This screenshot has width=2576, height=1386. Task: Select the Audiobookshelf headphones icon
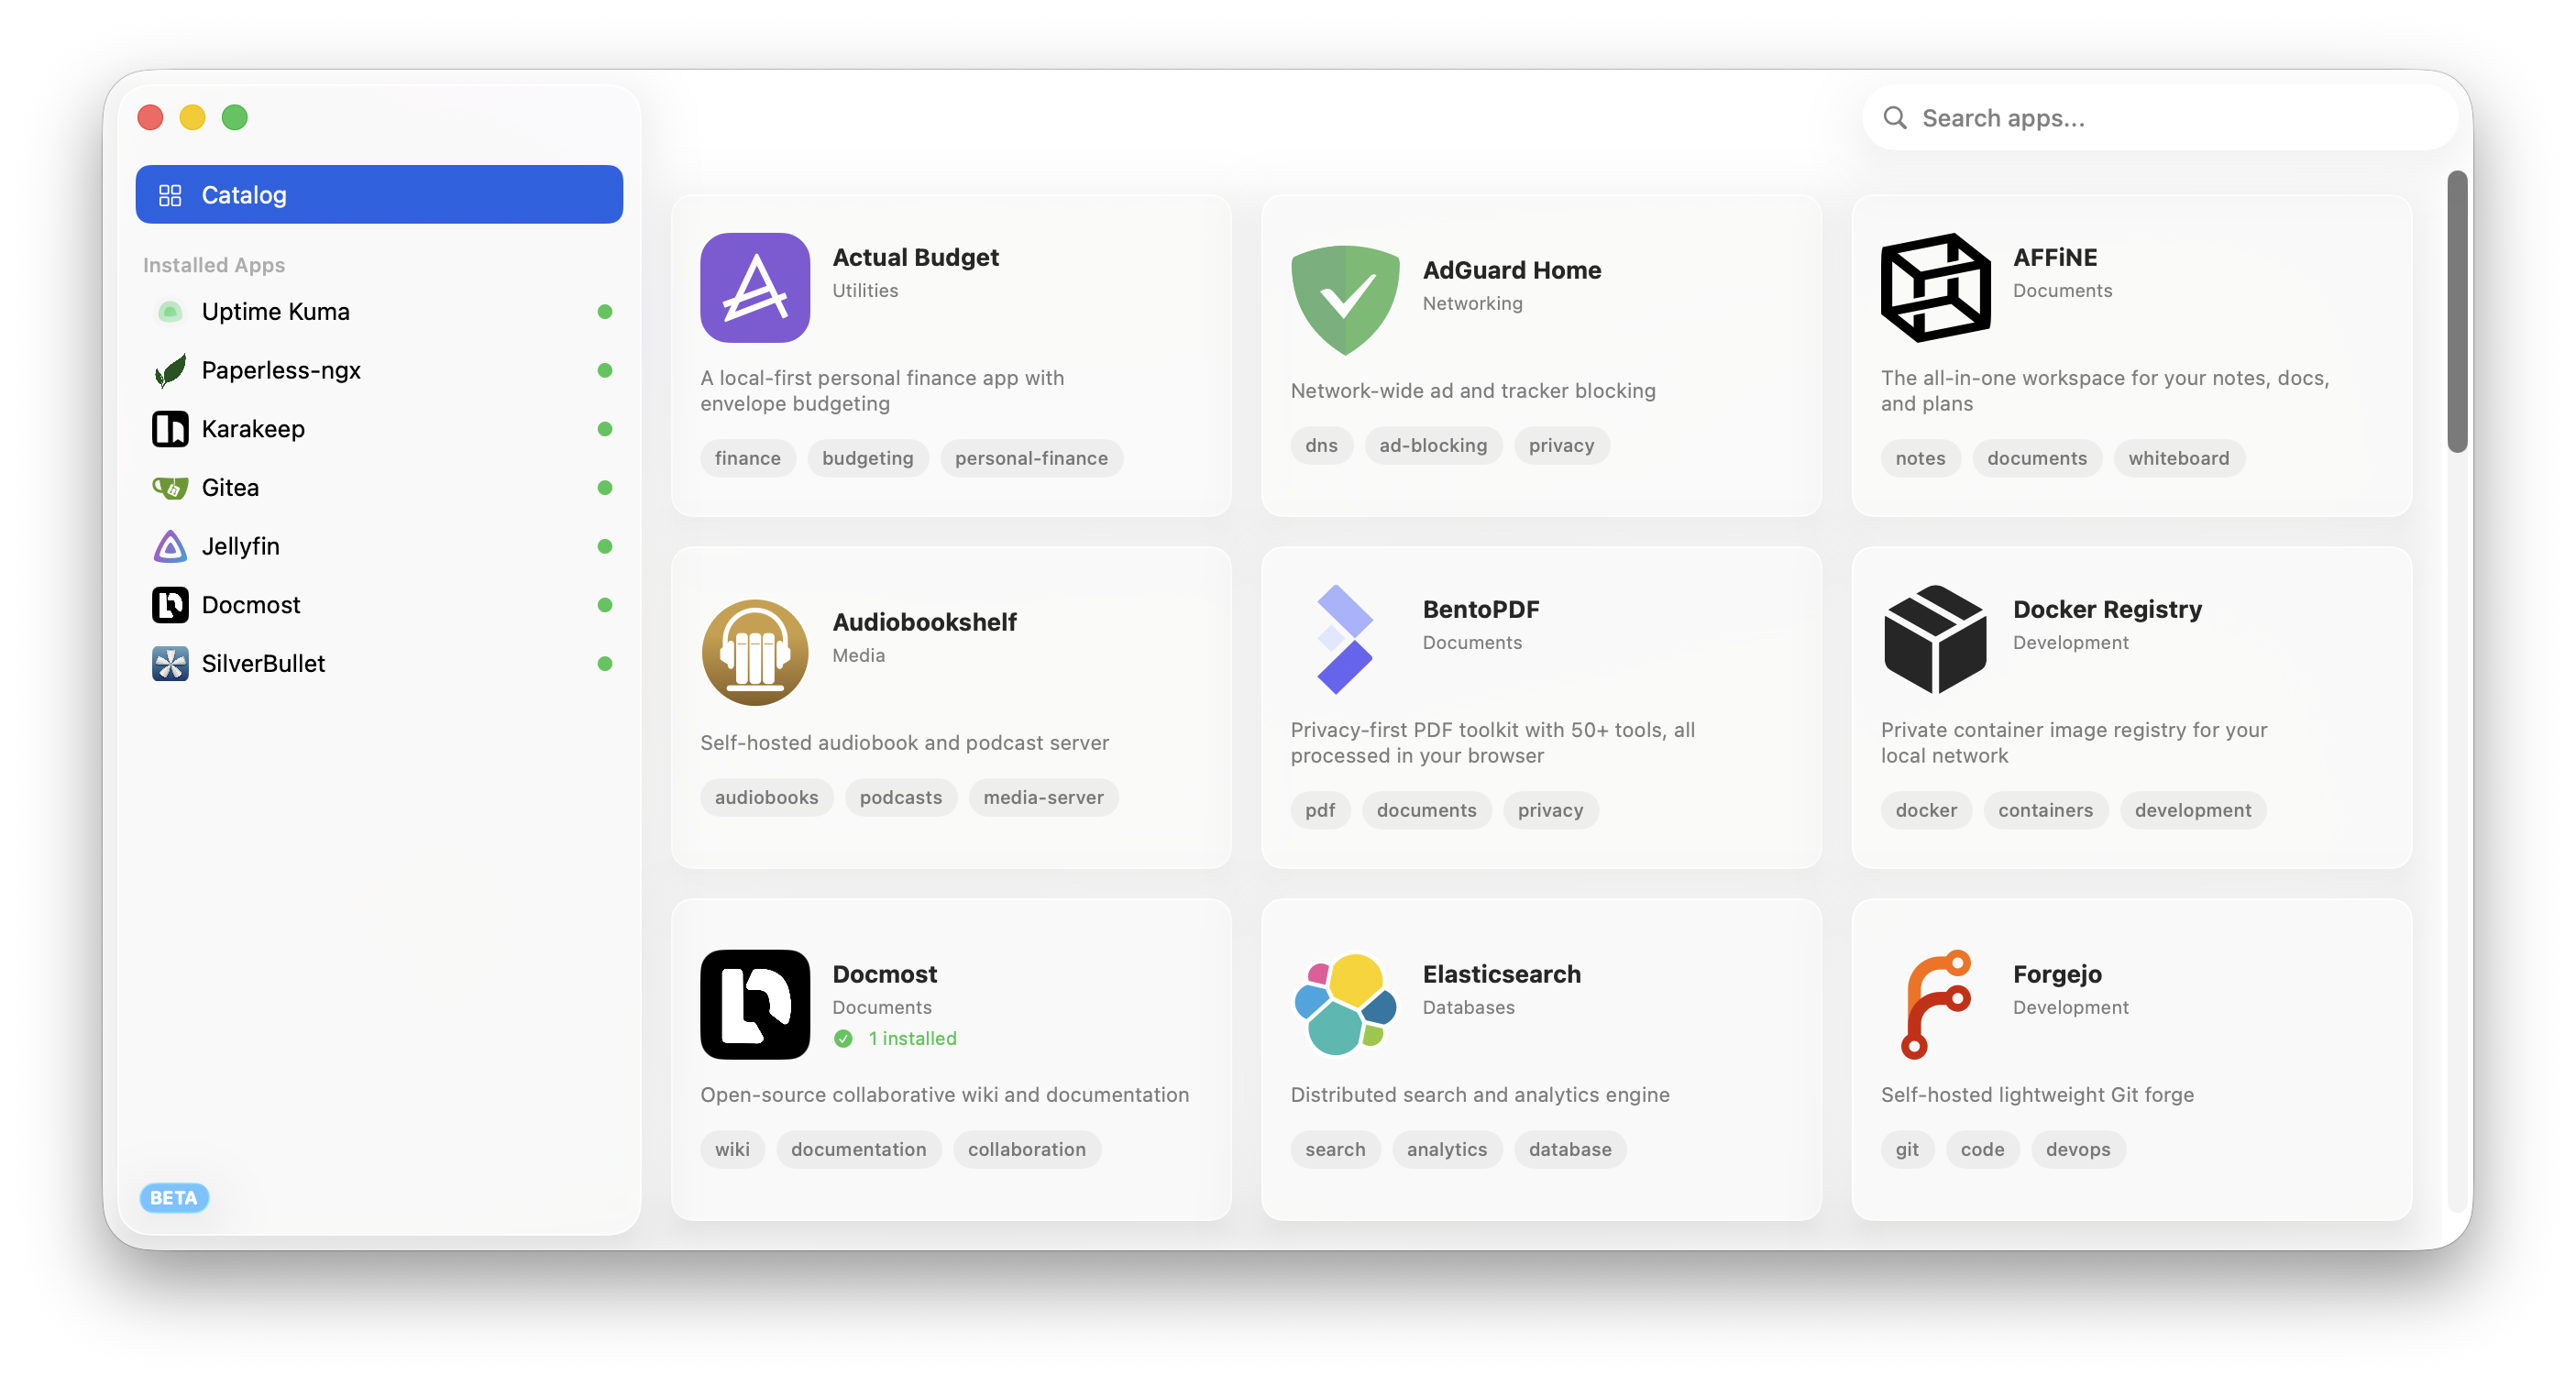pos(755,652)
